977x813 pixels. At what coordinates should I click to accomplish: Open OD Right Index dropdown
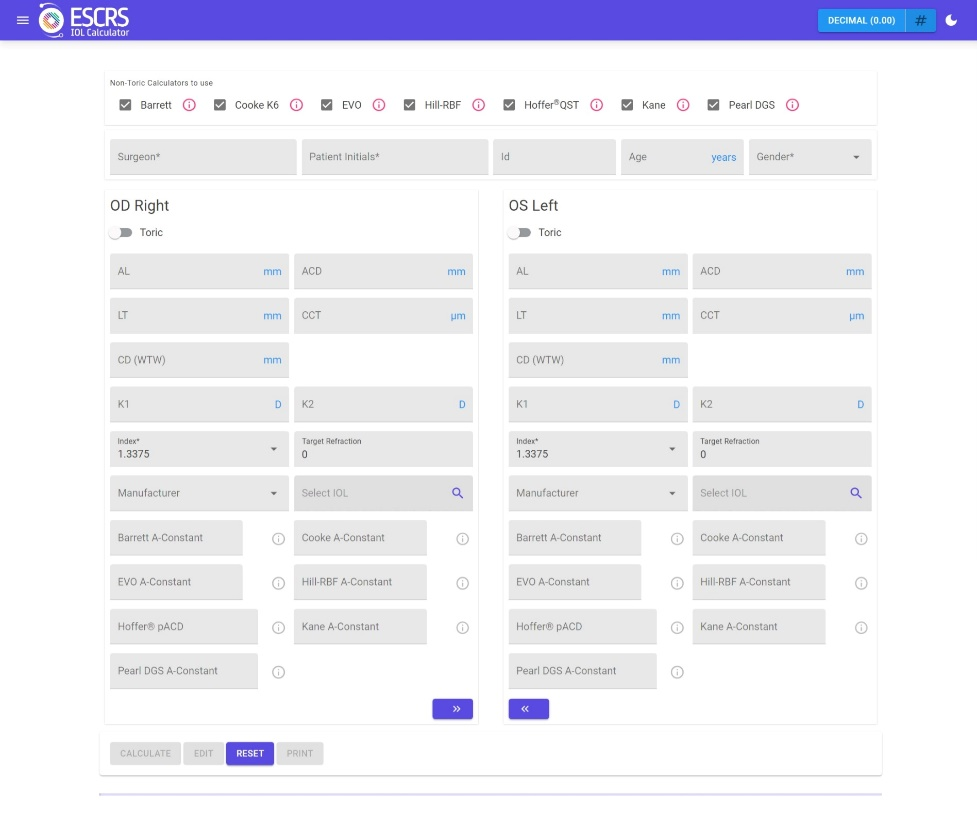tap(199, 449)
